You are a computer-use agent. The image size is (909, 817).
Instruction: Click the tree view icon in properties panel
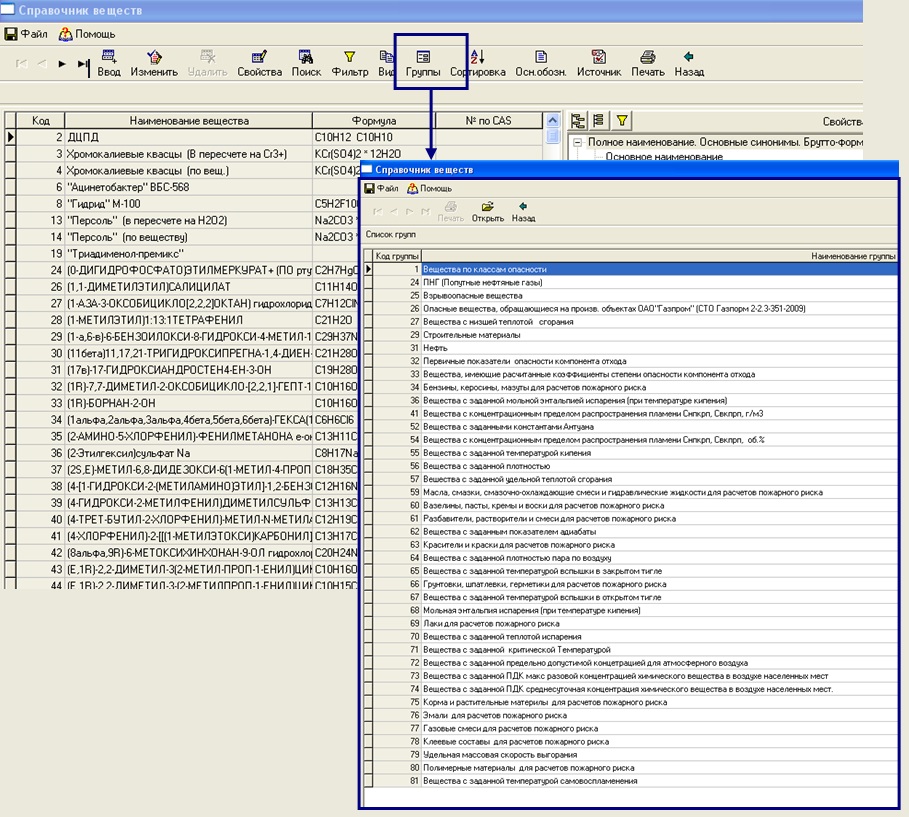point(577,121)
